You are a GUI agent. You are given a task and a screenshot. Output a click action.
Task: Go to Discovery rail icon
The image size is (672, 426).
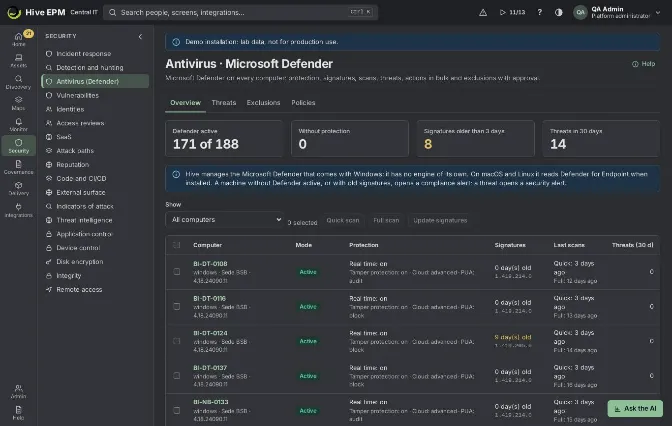(x=18, y=82)
